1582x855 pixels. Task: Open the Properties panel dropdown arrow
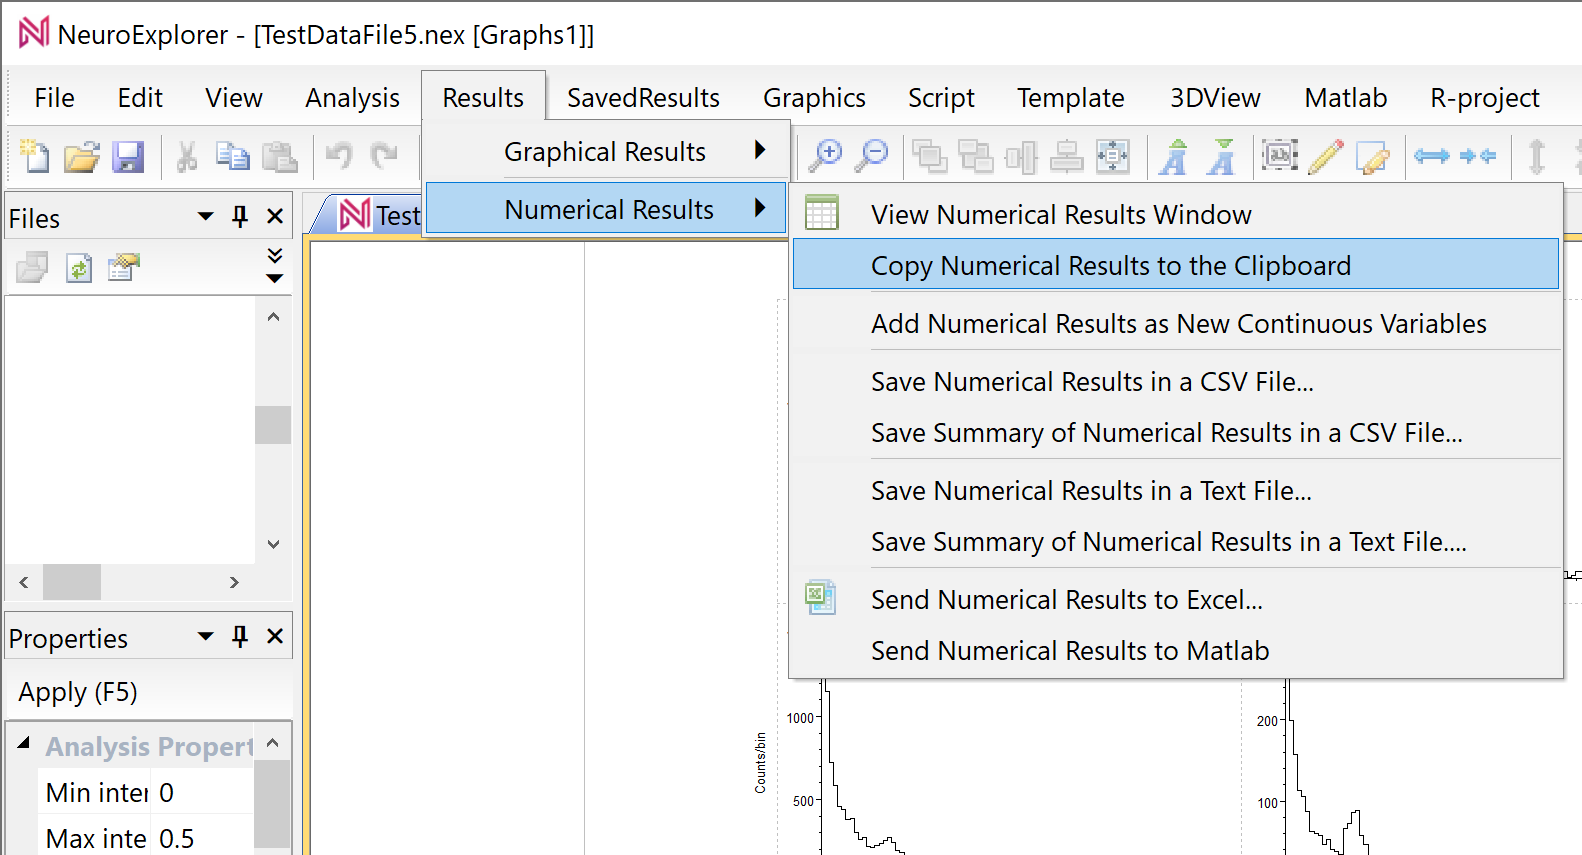206,636
